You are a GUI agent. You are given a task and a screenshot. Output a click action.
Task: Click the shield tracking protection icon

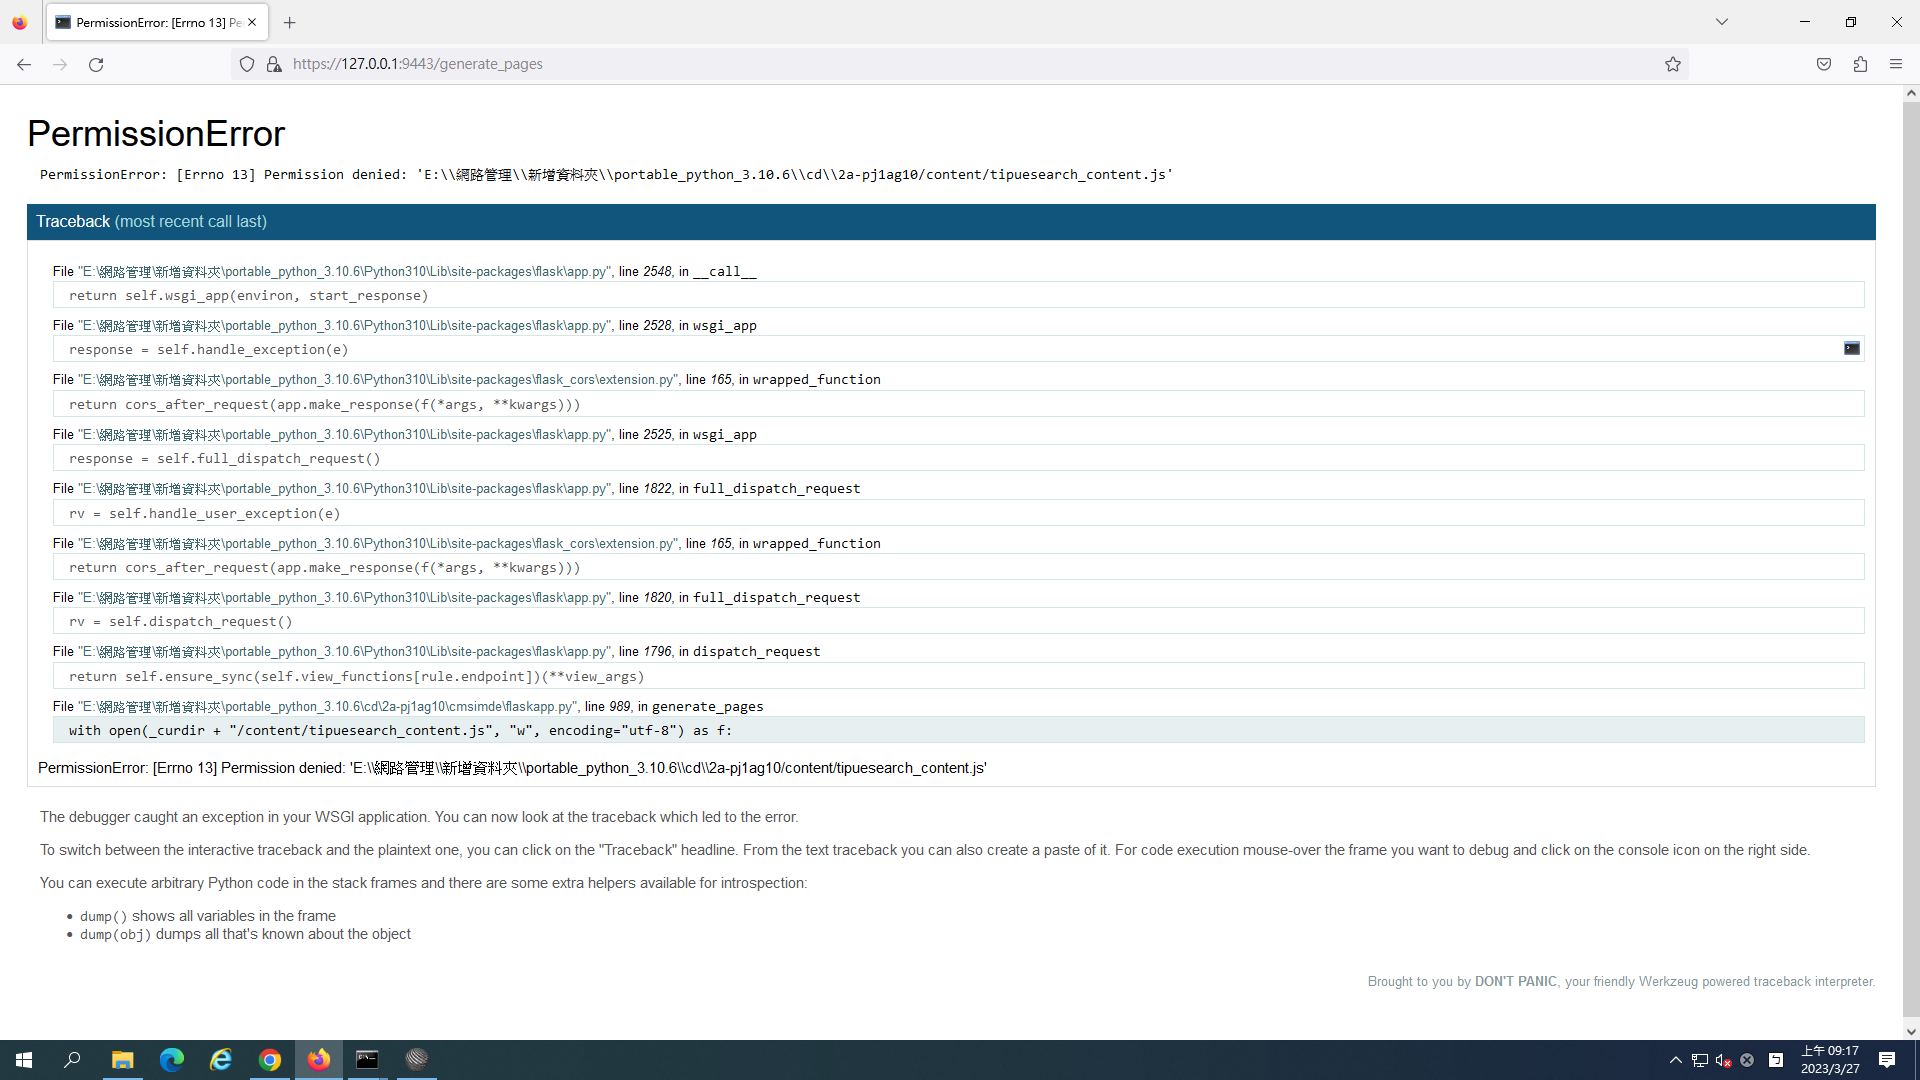(x=247, y=64)
